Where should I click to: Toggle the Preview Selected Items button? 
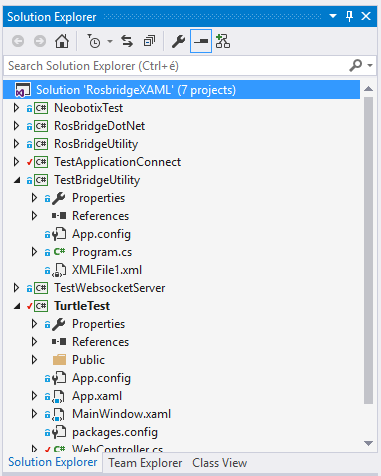click(x=201, y=41)
